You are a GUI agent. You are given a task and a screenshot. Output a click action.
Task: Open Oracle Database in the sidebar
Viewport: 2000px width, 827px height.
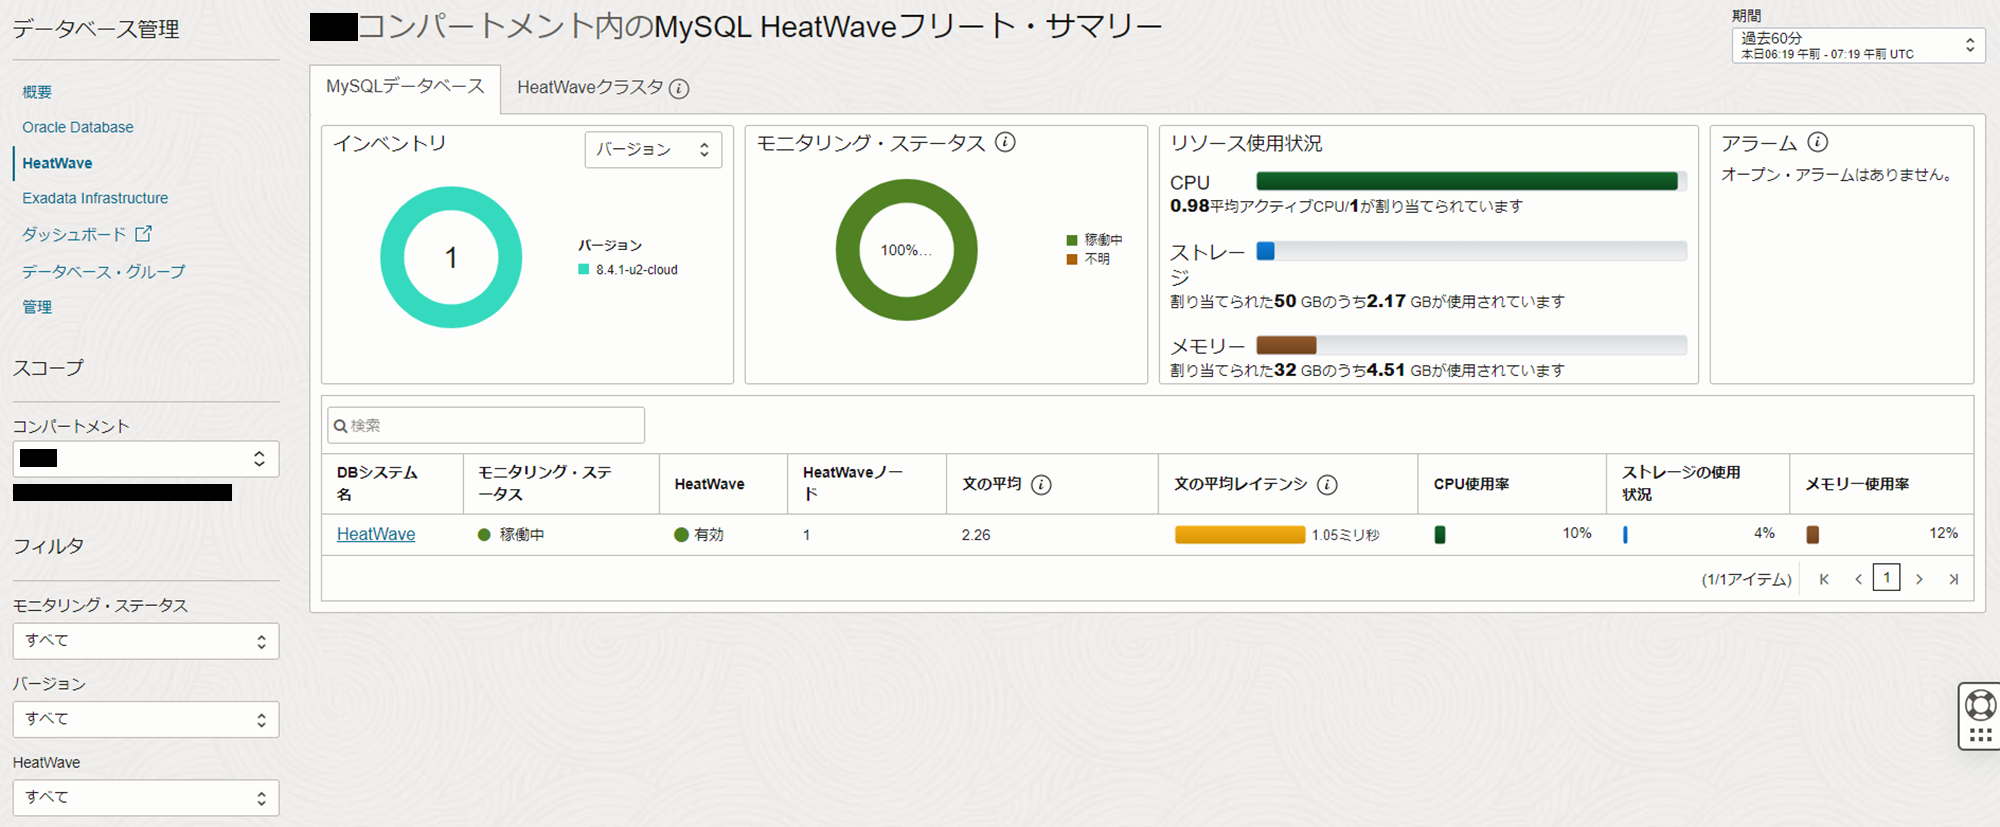pyautogui.click(x=78, y=127)
